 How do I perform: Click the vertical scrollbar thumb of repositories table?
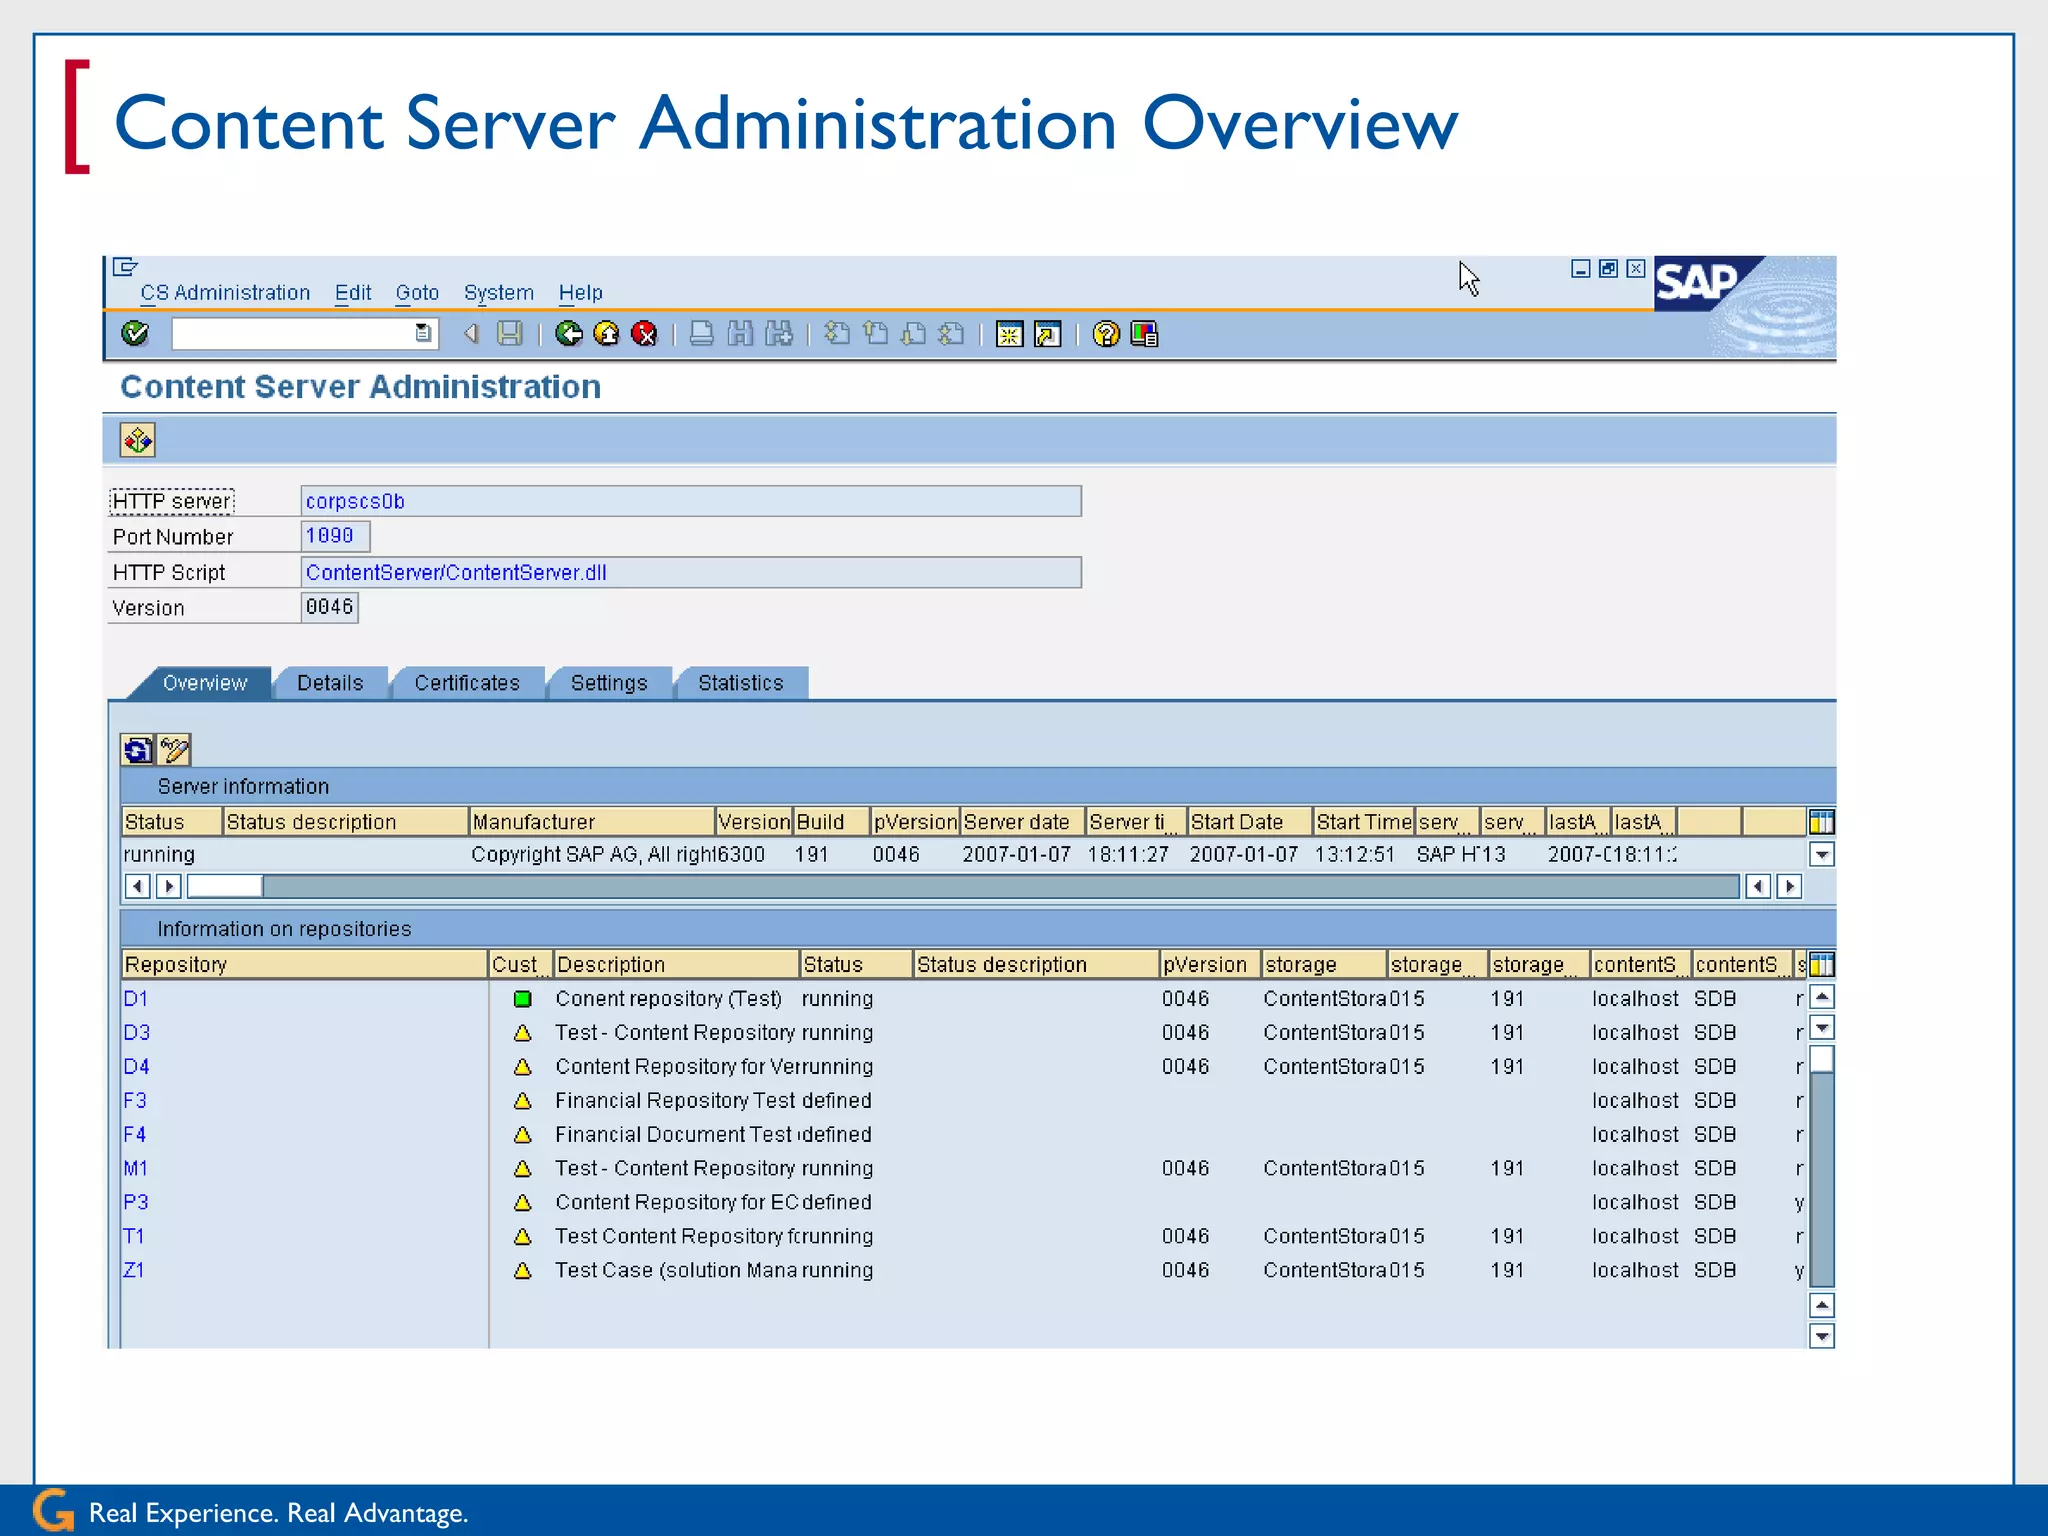coord(1822,1059)
